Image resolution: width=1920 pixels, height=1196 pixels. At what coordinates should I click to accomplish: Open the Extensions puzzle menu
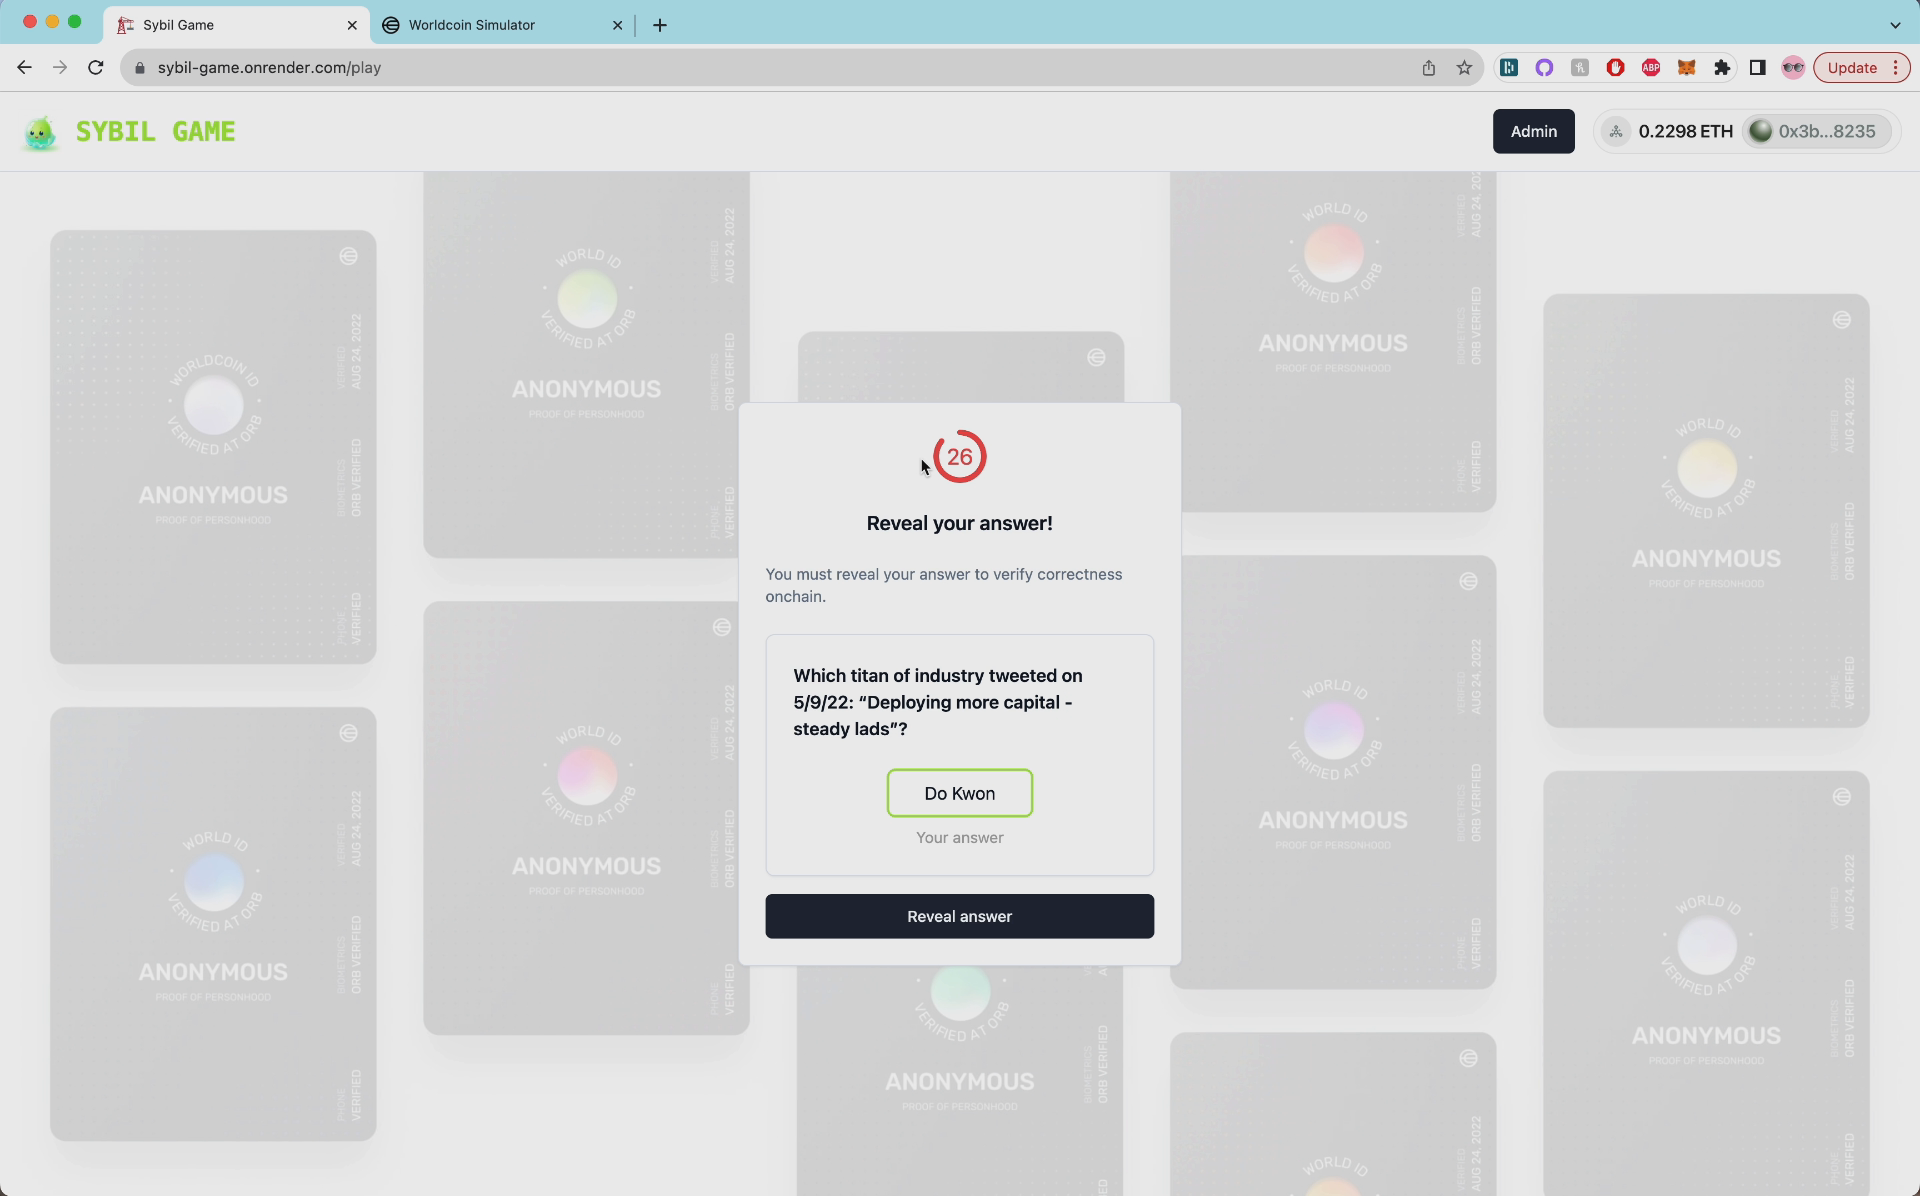1722,67
